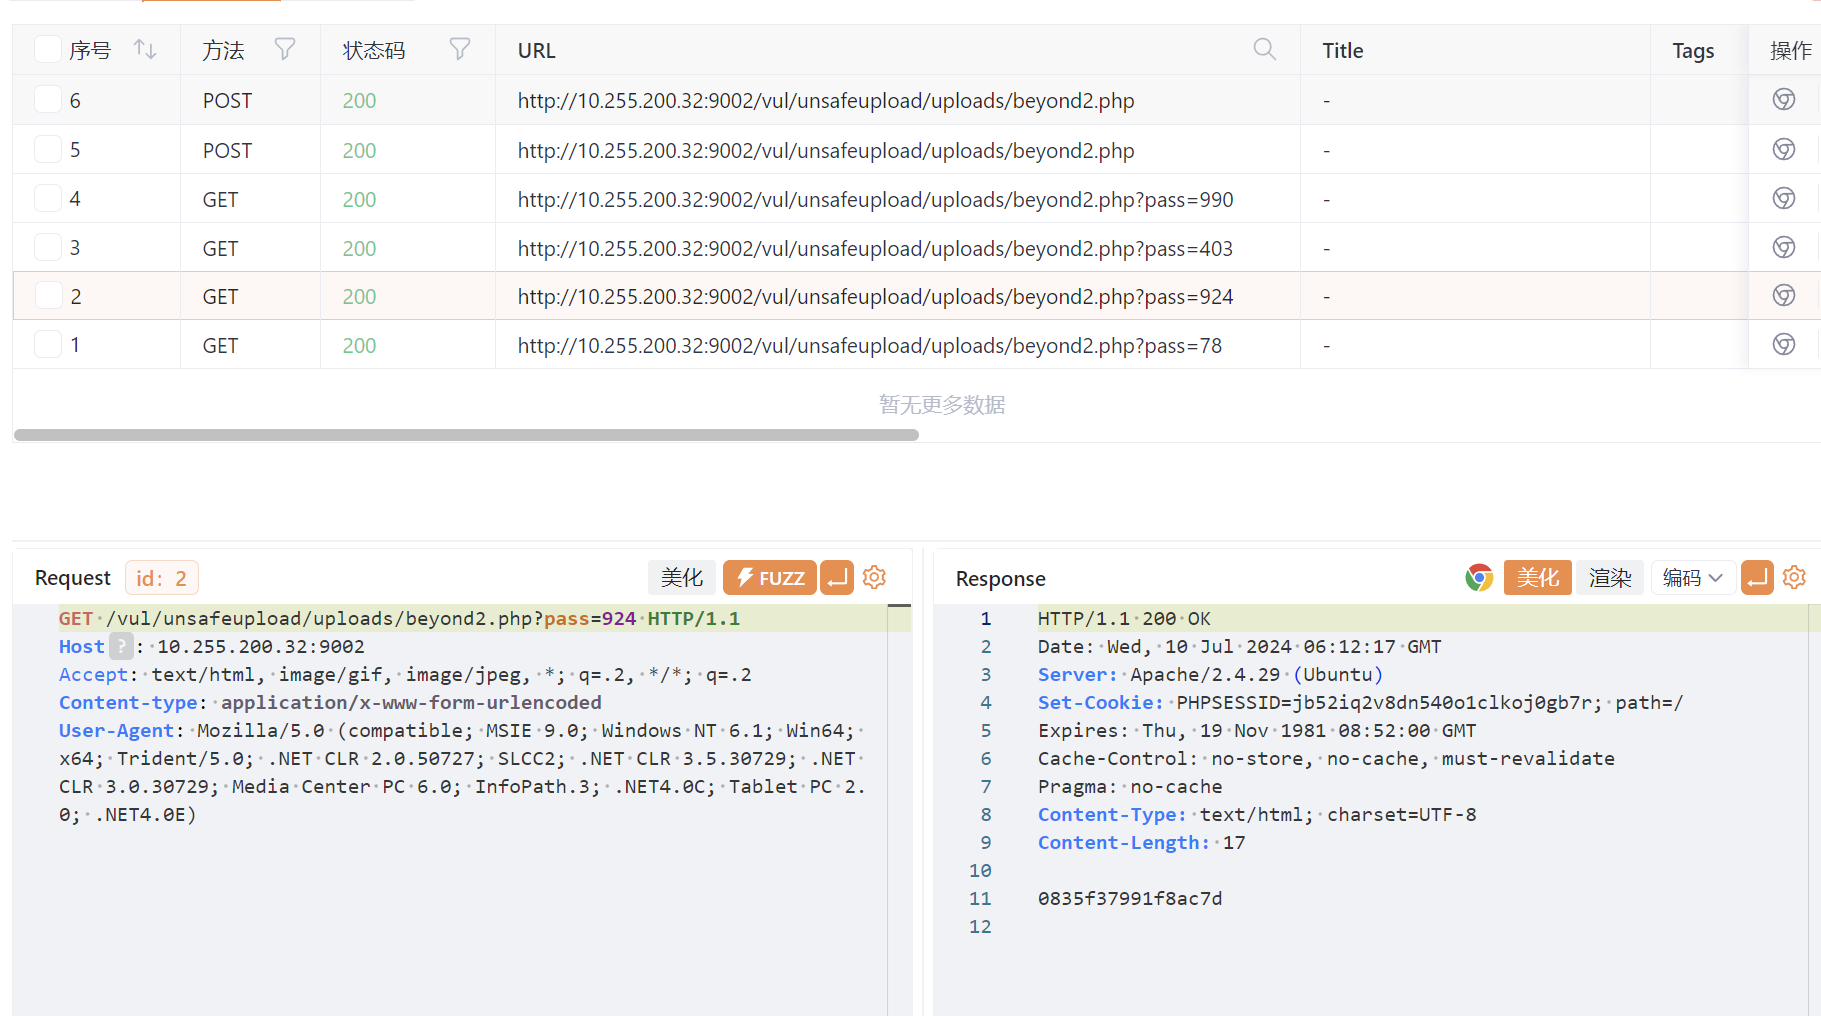
Task: Click the 渲染 render button
Action: (x=1610, y=578)
